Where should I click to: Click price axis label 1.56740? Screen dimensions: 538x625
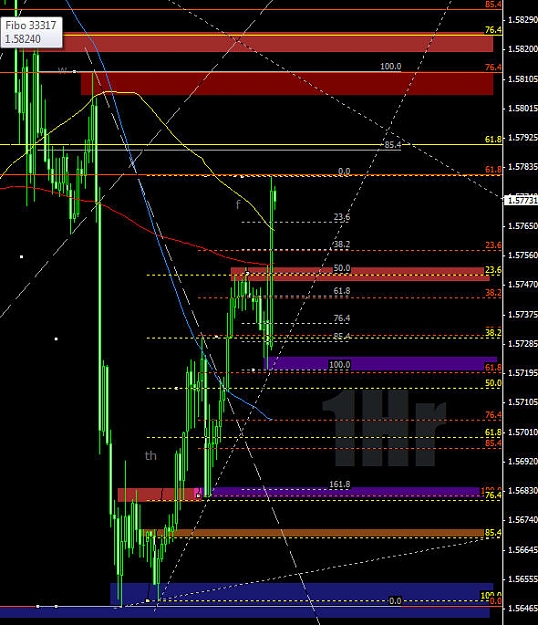point(522,520)
